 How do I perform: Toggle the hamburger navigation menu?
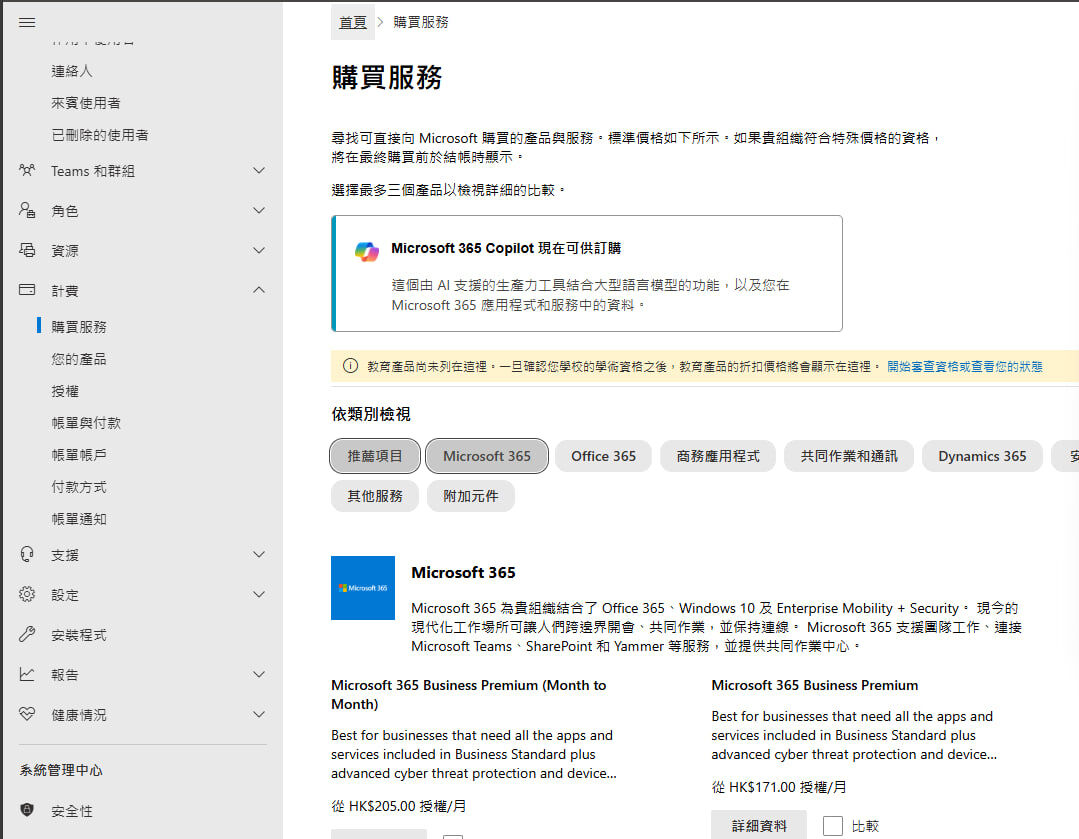click(27, 23)
